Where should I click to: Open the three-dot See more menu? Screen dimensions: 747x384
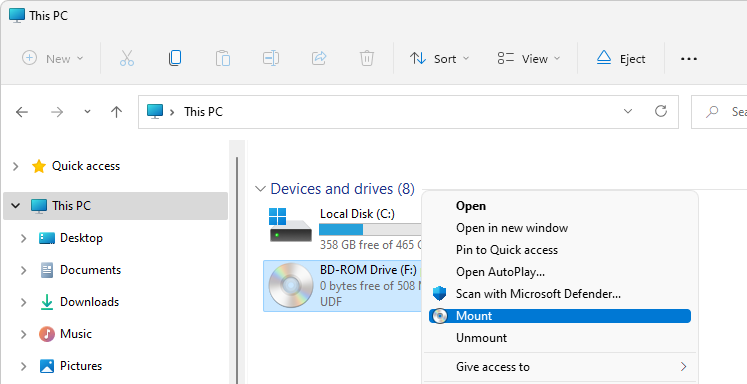[689, 59]
